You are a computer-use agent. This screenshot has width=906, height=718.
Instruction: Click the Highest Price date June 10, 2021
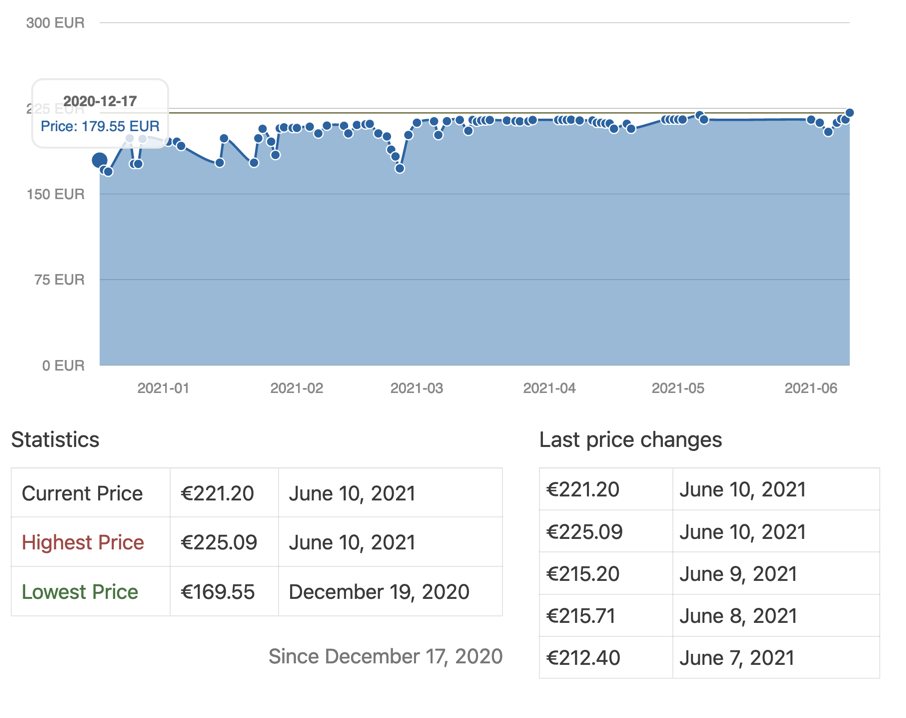(x=391, y=542)
